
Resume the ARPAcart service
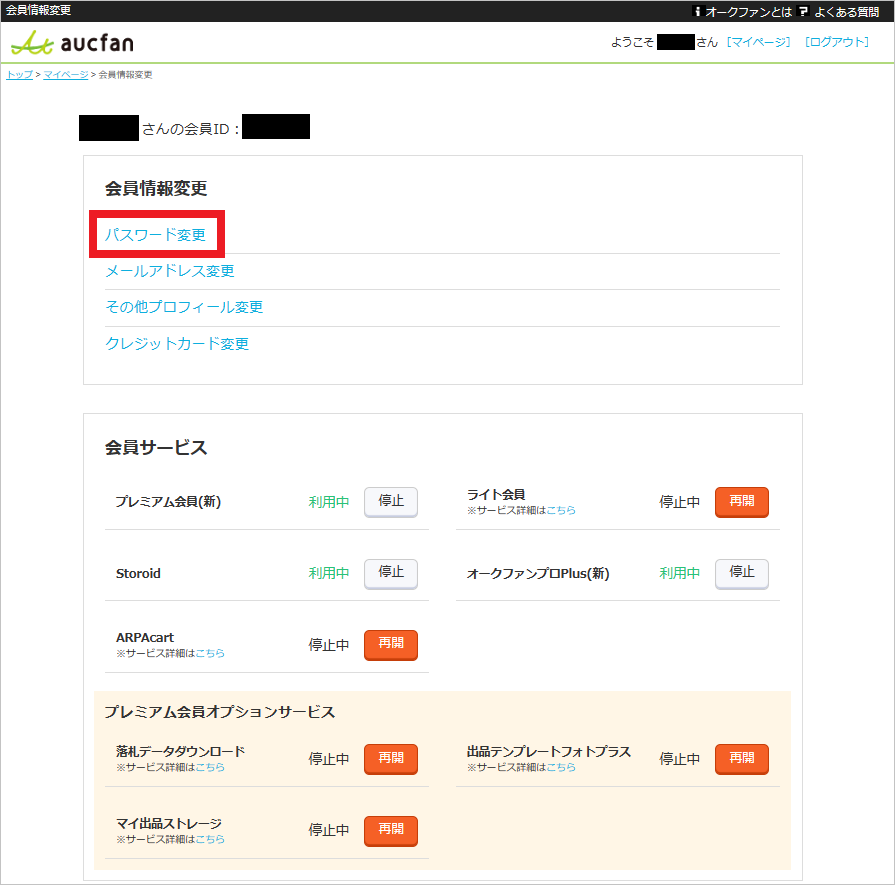pyautogui.click(x=391, y=645)
